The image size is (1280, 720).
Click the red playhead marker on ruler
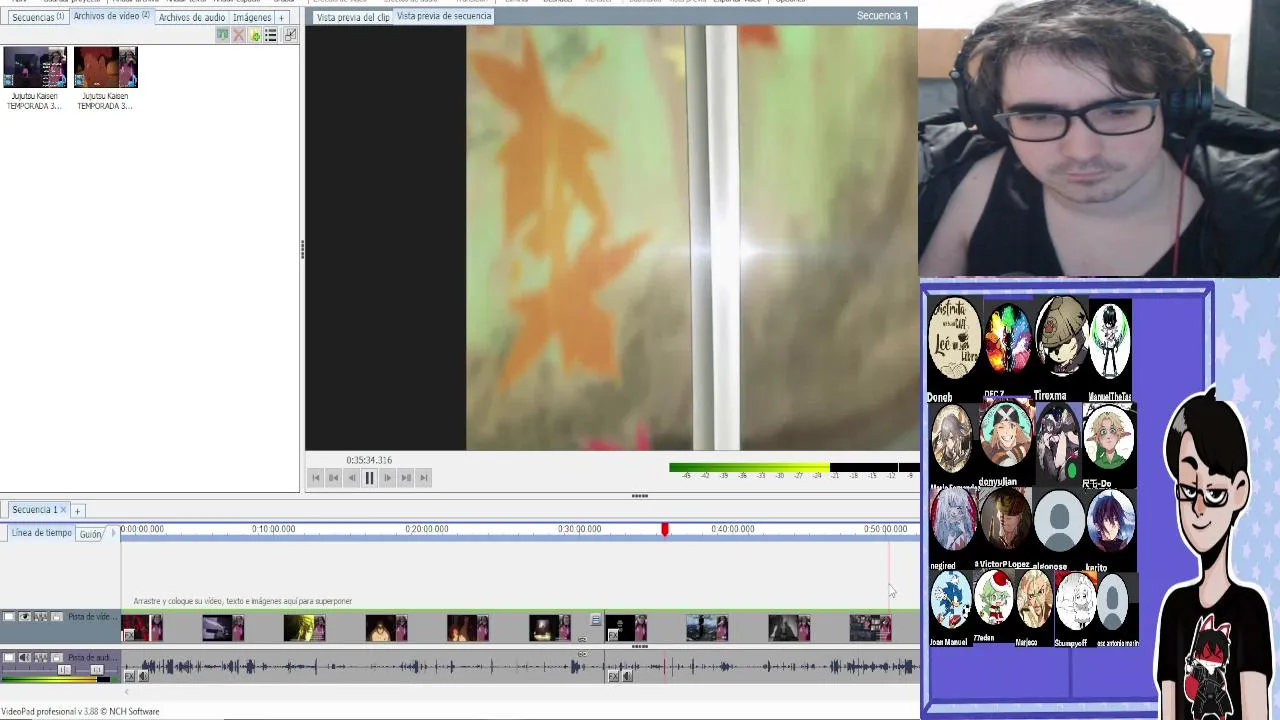(x=664, y=529)
